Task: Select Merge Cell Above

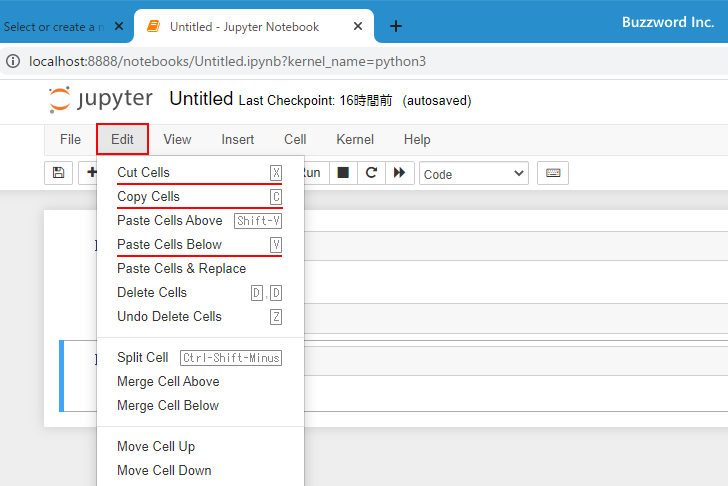Action: [x=200, y=382]
